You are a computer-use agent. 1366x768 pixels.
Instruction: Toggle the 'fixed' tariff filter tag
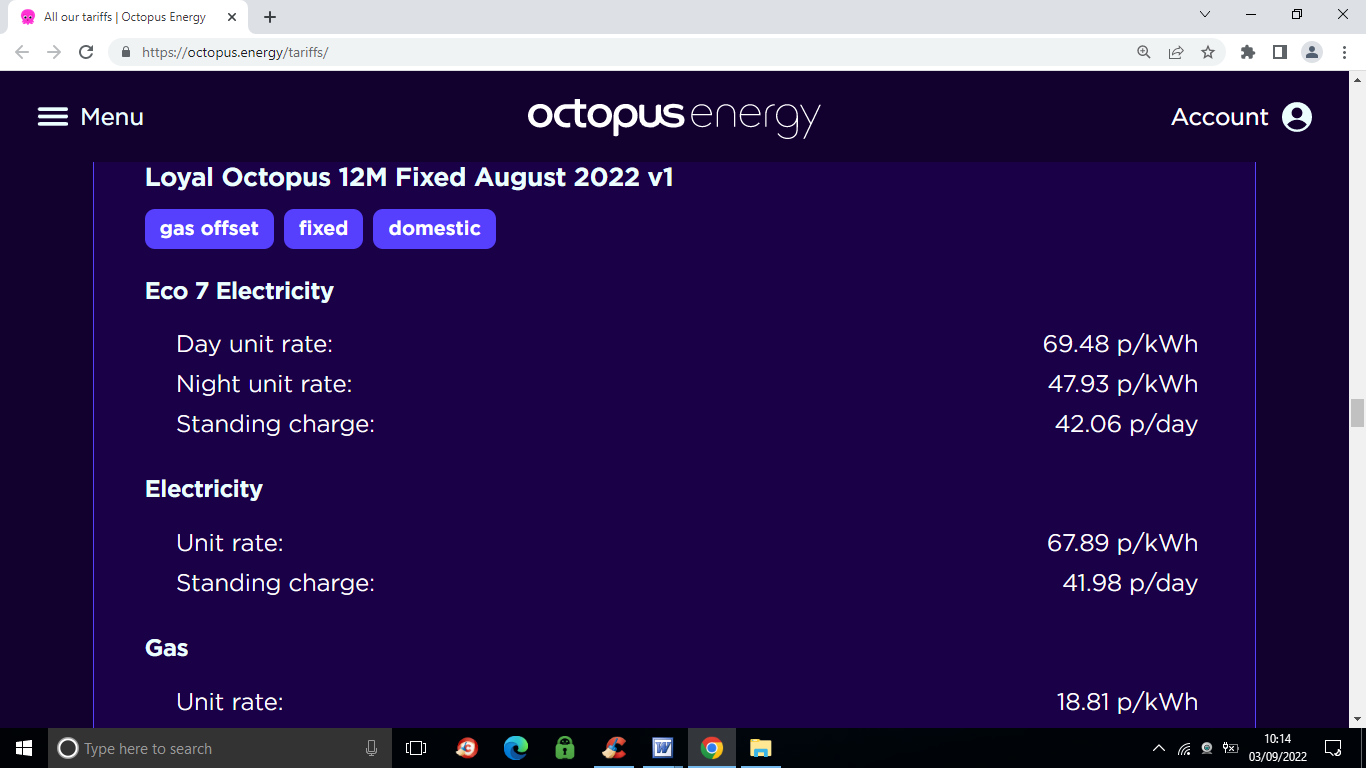pos(323,228)
